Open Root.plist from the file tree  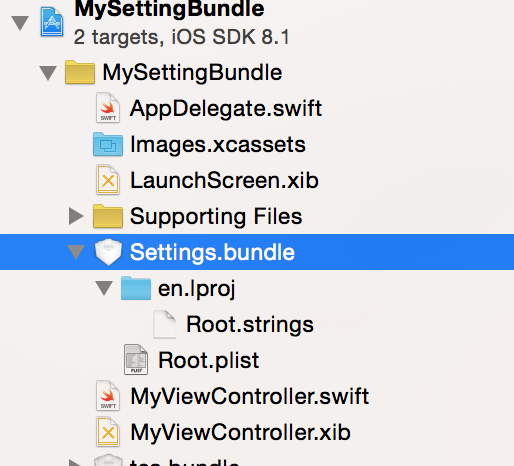coord(208,360)
